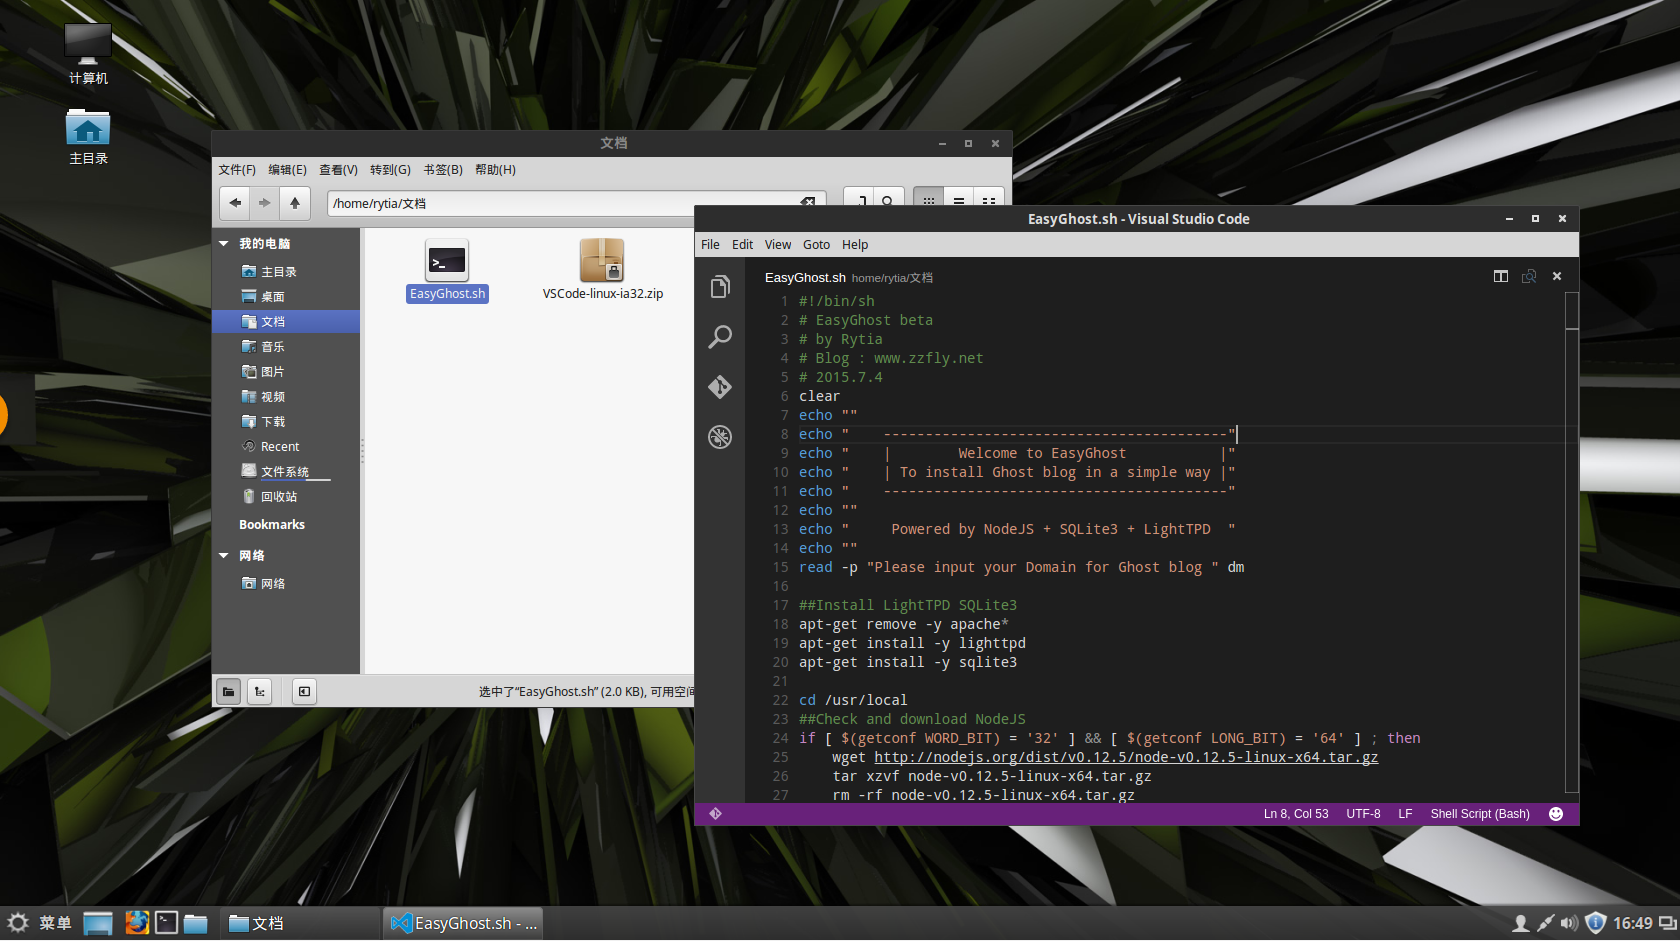Open the Explorer view in VS Code
Viewport: 1680px width, 941px height.
tap(720, 288)
